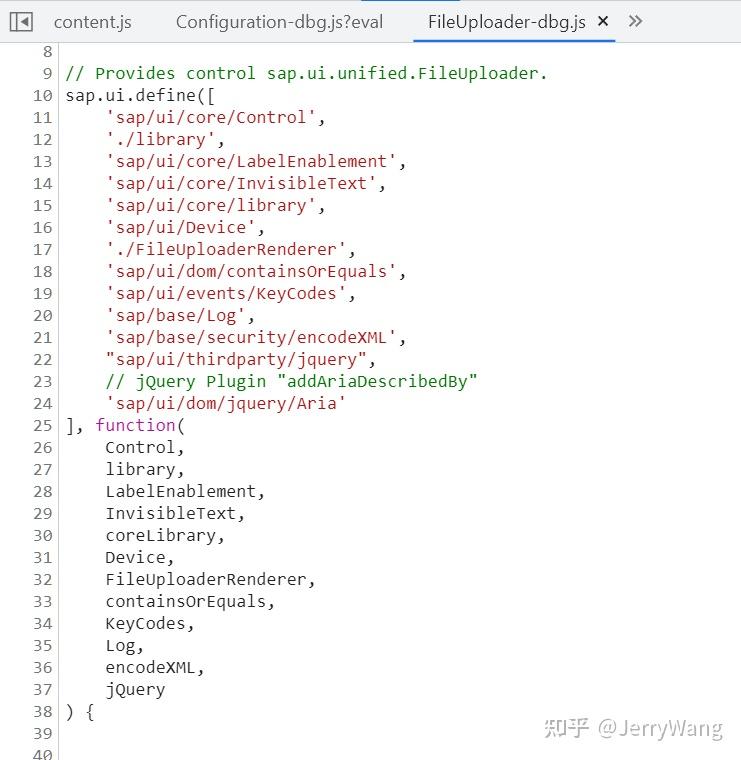Viewport: 741px width, 760px height.
Task: Click the "sap/ui/thirdparty/jquery" string
Action: point(236,360)
